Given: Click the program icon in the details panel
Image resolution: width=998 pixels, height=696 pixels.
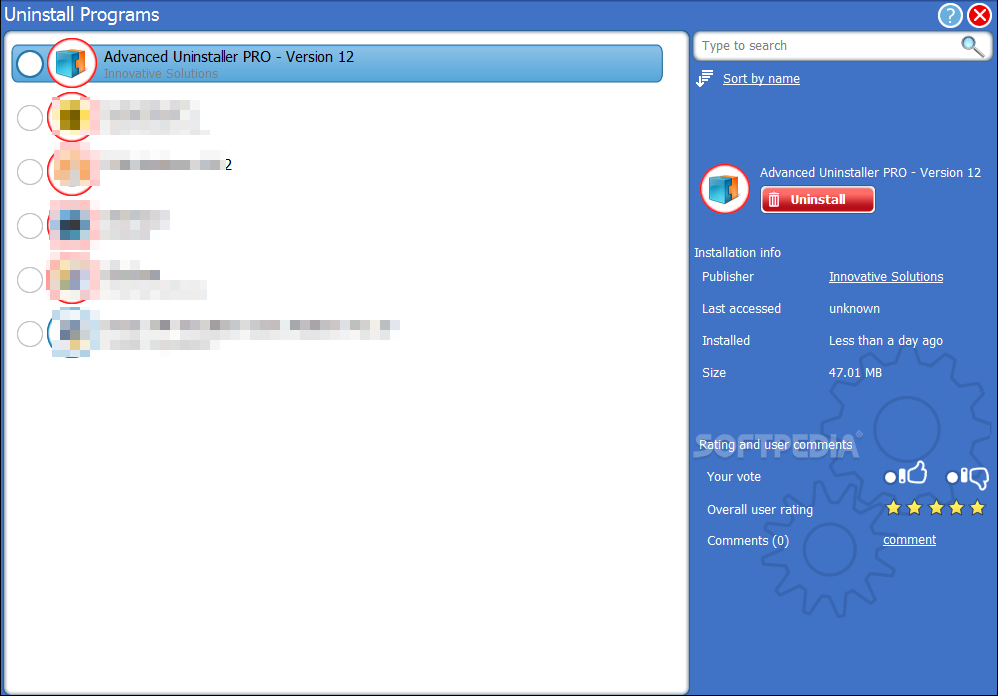Looking at the screenshot, I should [725, 189].
